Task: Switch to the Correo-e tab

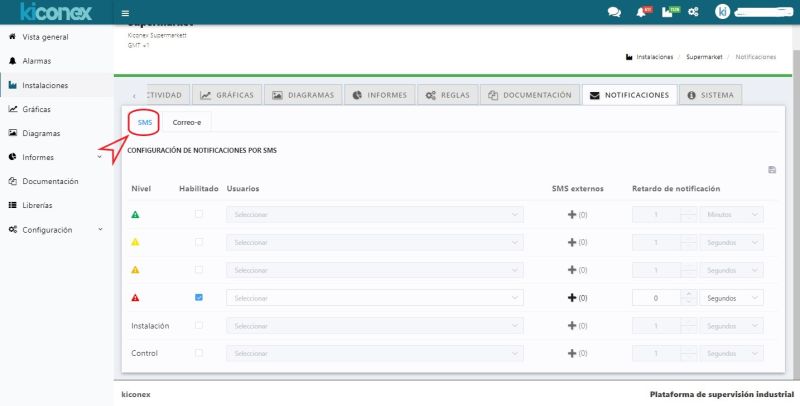Action: [187, 122]
